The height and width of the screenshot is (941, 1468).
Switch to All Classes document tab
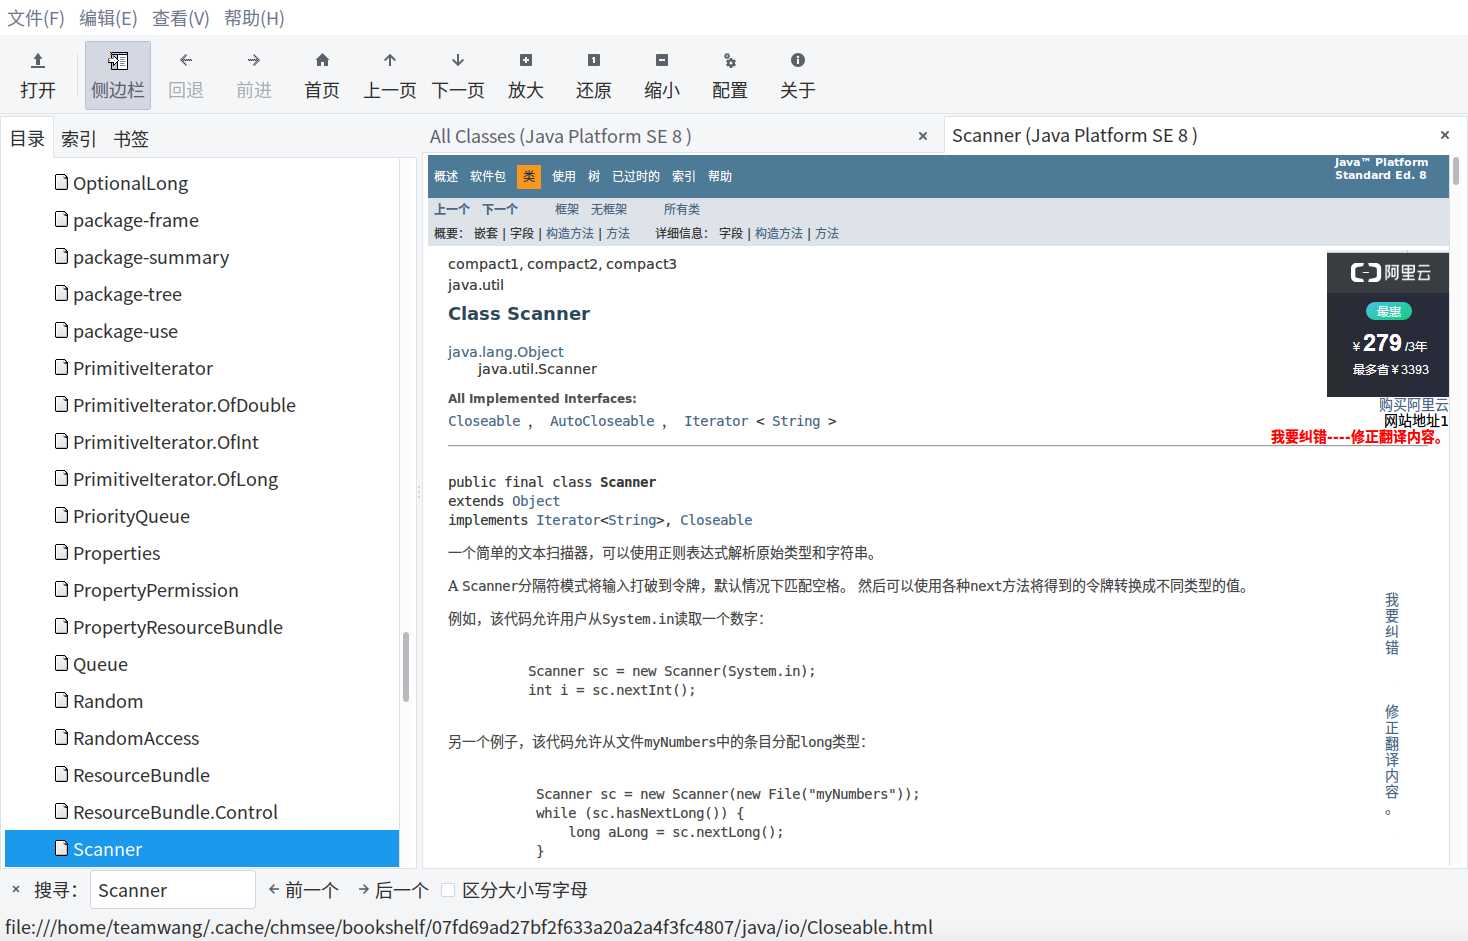[561, 136]
